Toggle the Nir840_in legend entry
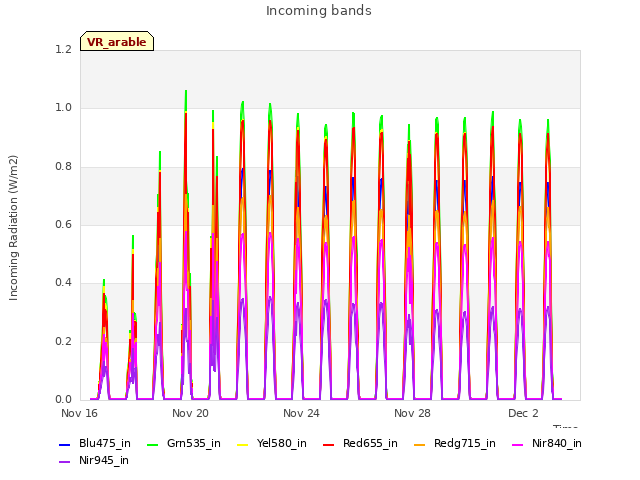This screenshot has height=480, width=640. point(547,444)
